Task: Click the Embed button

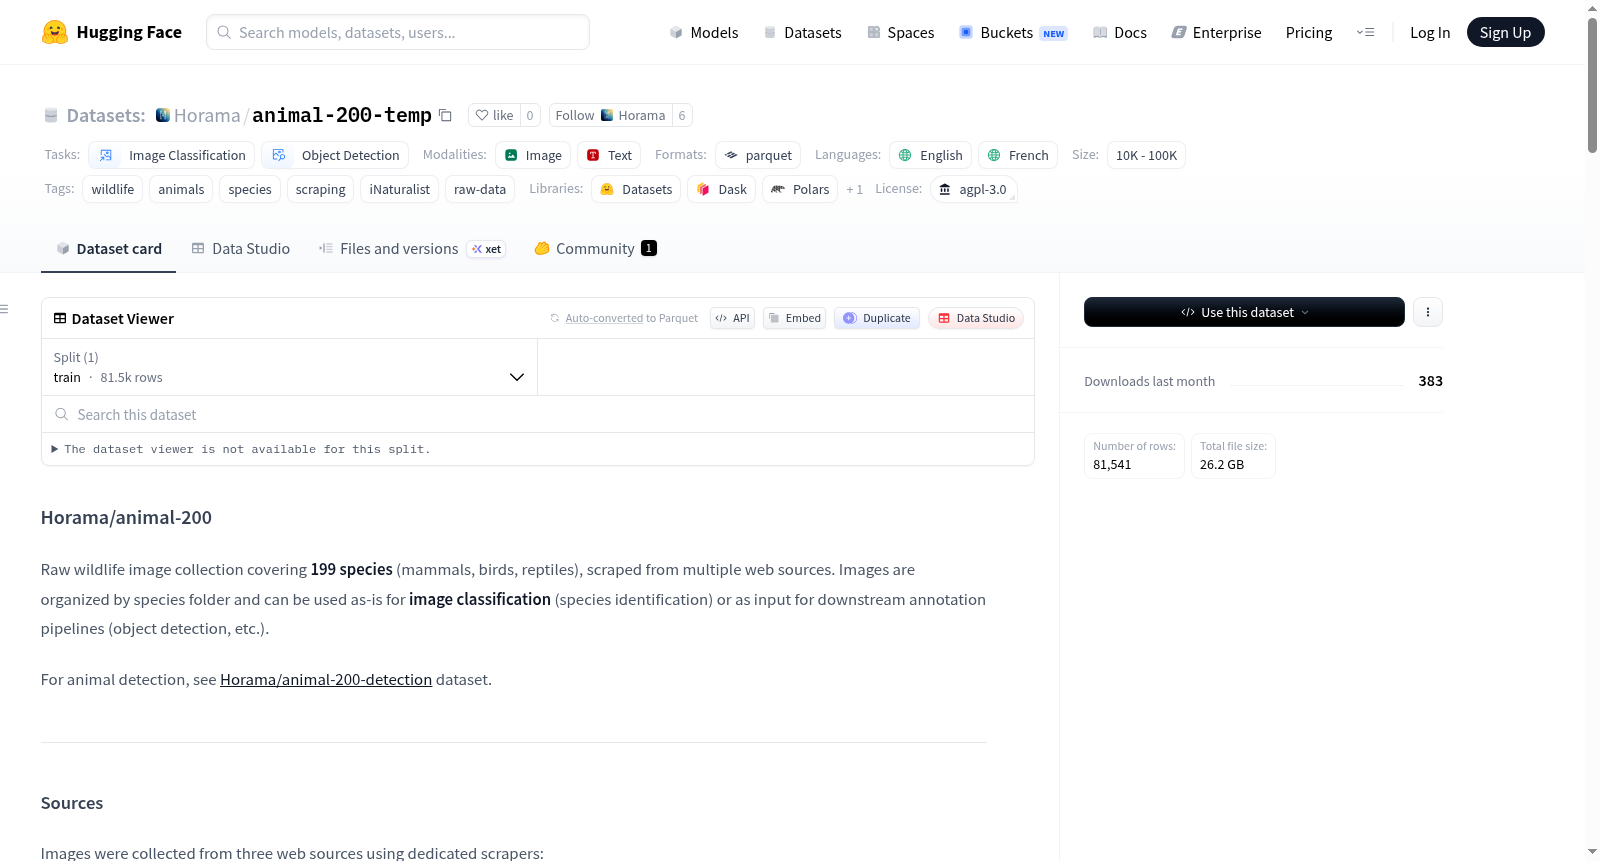Action: pos(794,318)
